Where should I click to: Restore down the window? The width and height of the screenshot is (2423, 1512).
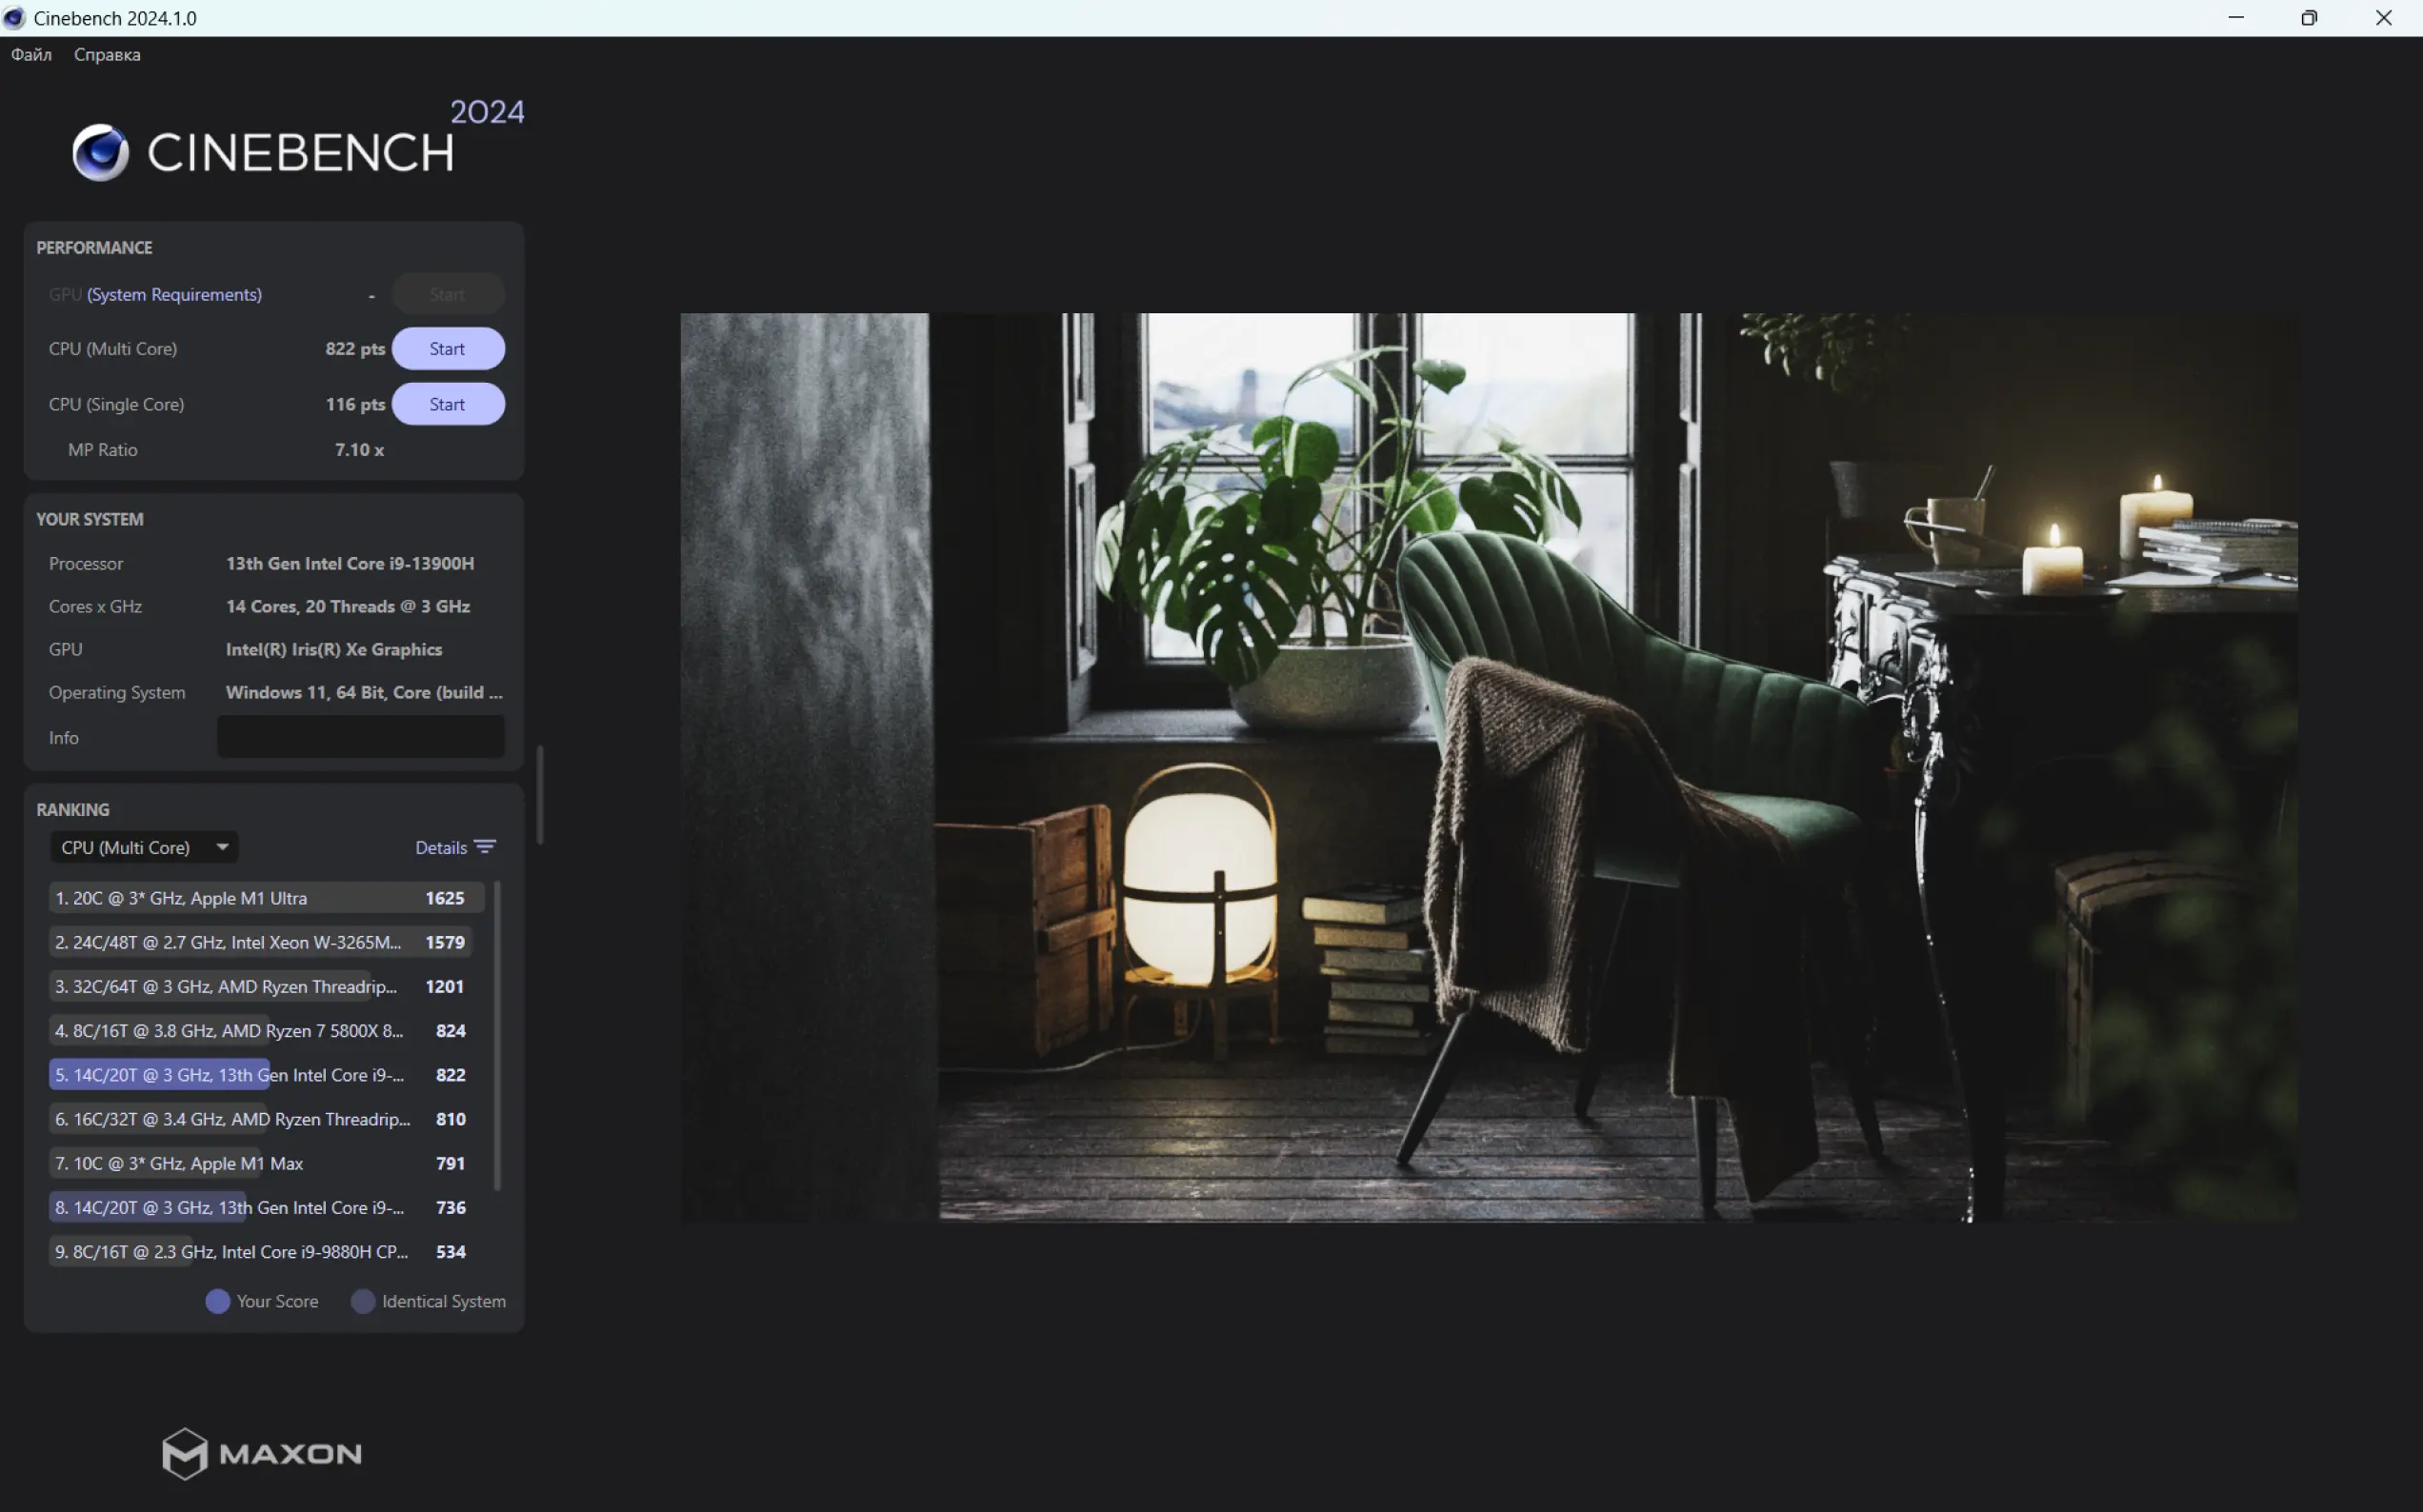[2309, 18]
